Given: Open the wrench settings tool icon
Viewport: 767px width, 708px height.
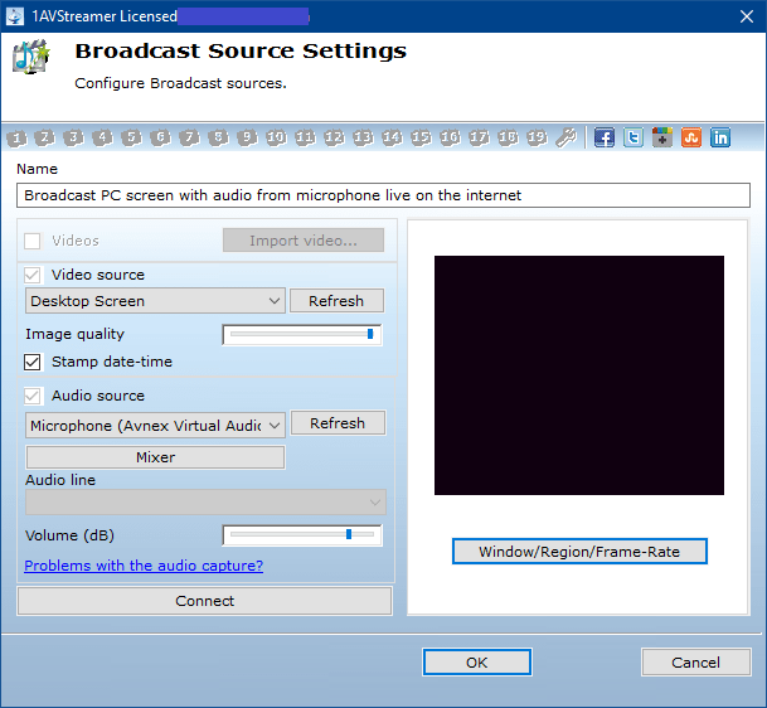Looking at the screenshot, I should (x=566, y=137).
